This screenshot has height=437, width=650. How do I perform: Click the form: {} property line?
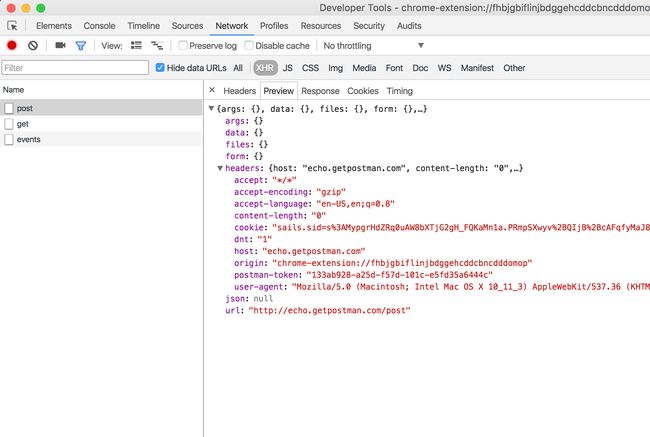[x=244, y=156]
